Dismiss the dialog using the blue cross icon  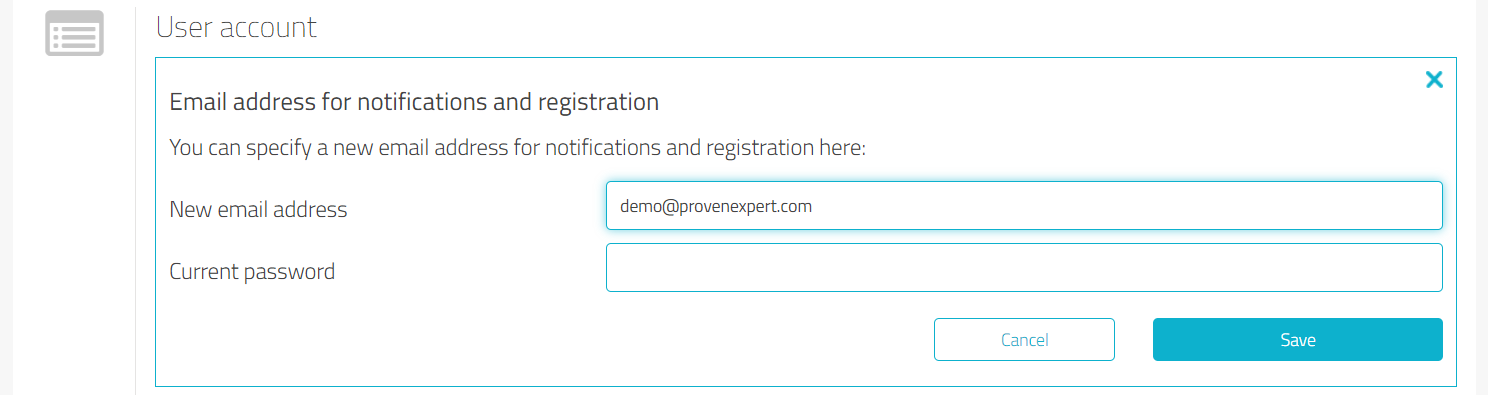(x=1434, y=80)
